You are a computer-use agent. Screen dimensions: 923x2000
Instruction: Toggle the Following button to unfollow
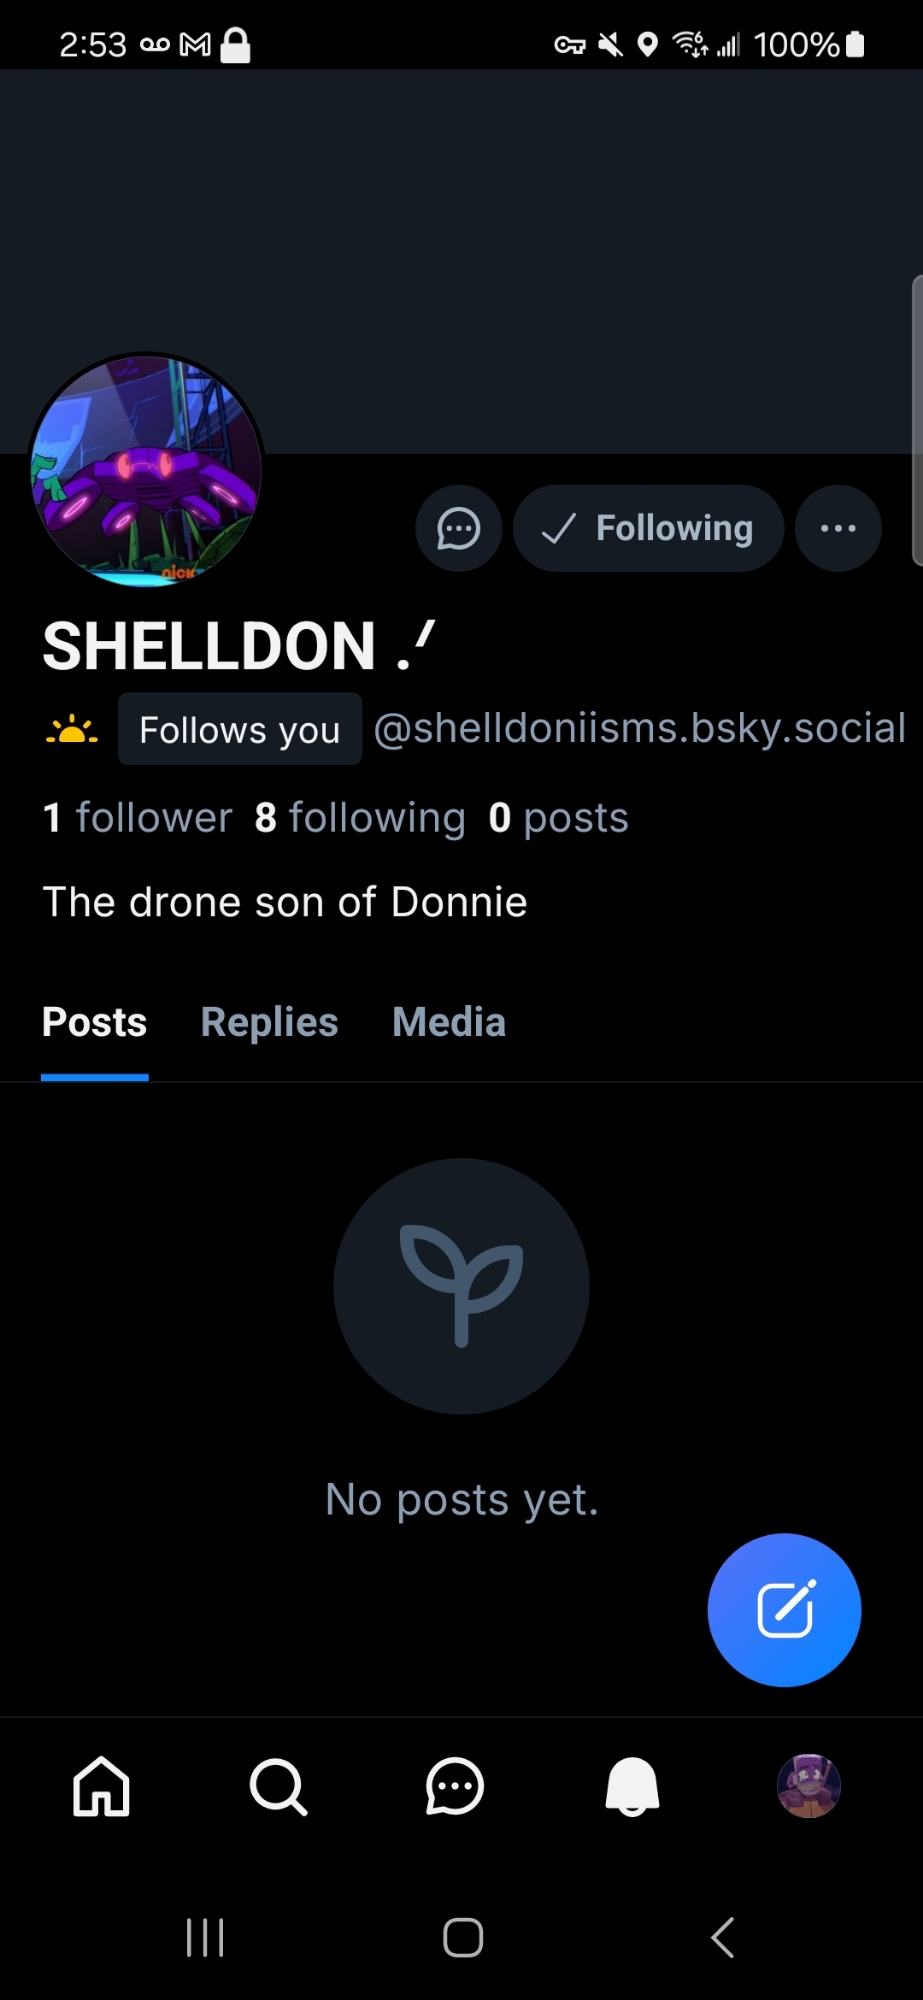[x=648, y=528]
